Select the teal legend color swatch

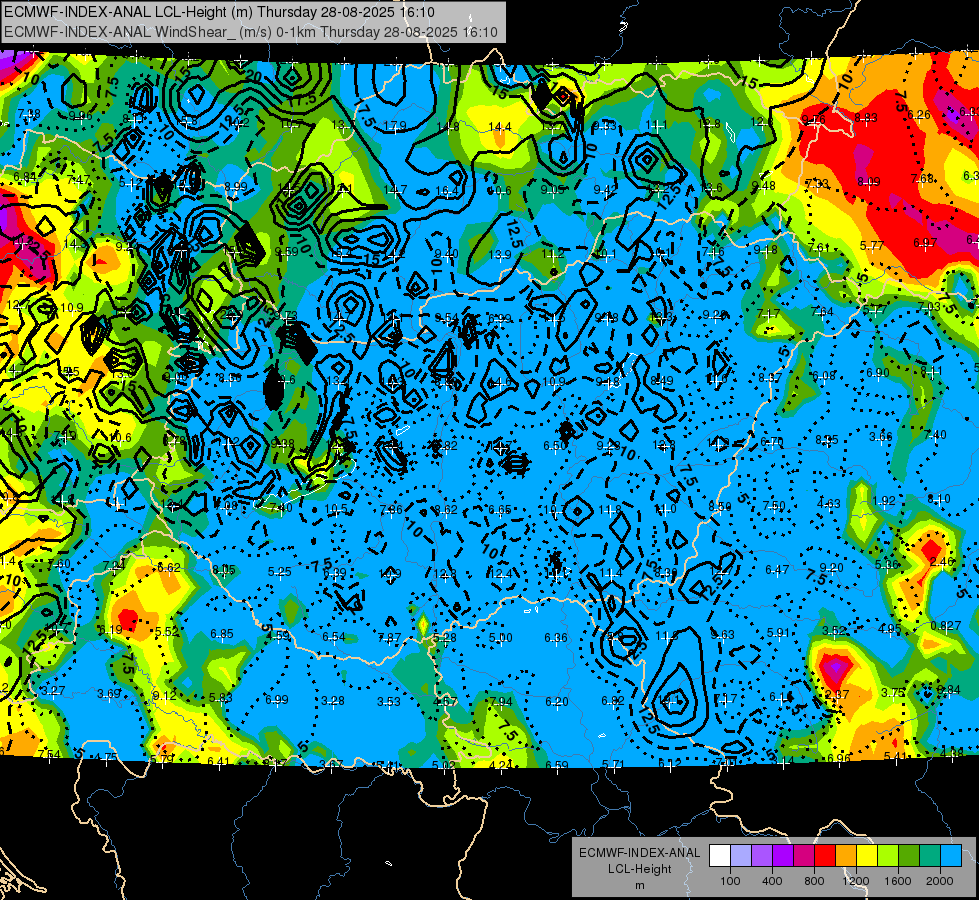coord(930,856)
